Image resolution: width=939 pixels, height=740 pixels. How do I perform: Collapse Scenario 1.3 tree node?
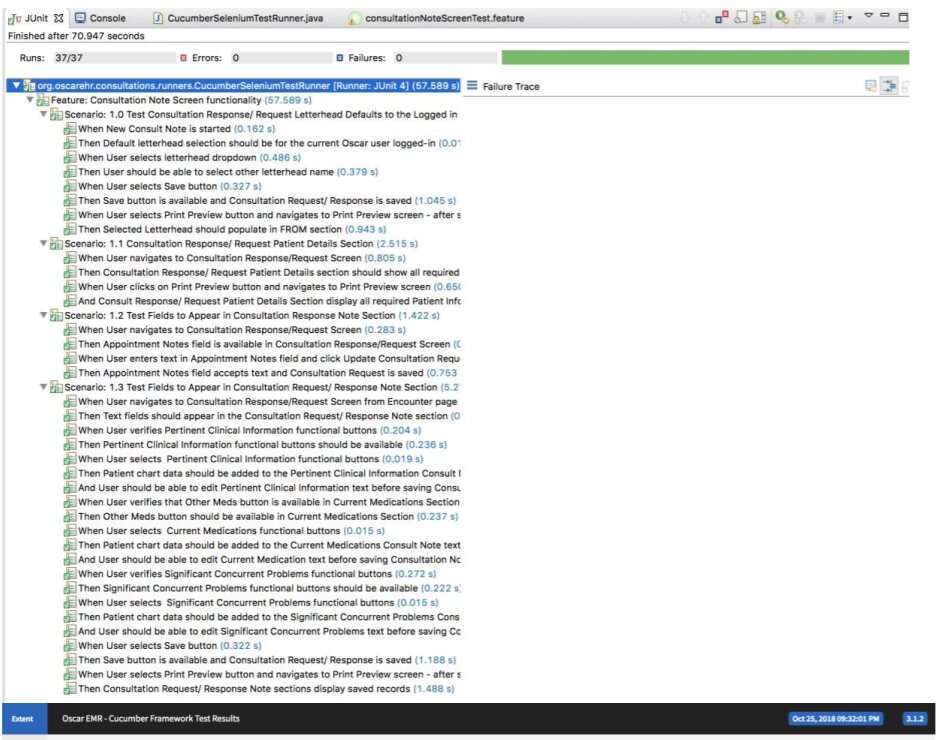[42, 387]
